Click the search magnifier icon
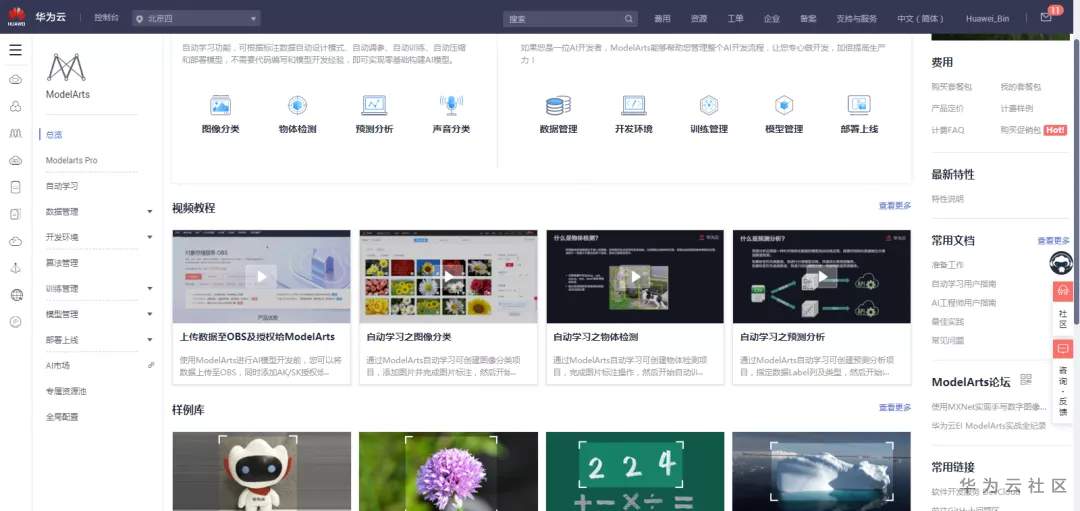Screen dimensions: 1080x511 click(x=629, y=19)
